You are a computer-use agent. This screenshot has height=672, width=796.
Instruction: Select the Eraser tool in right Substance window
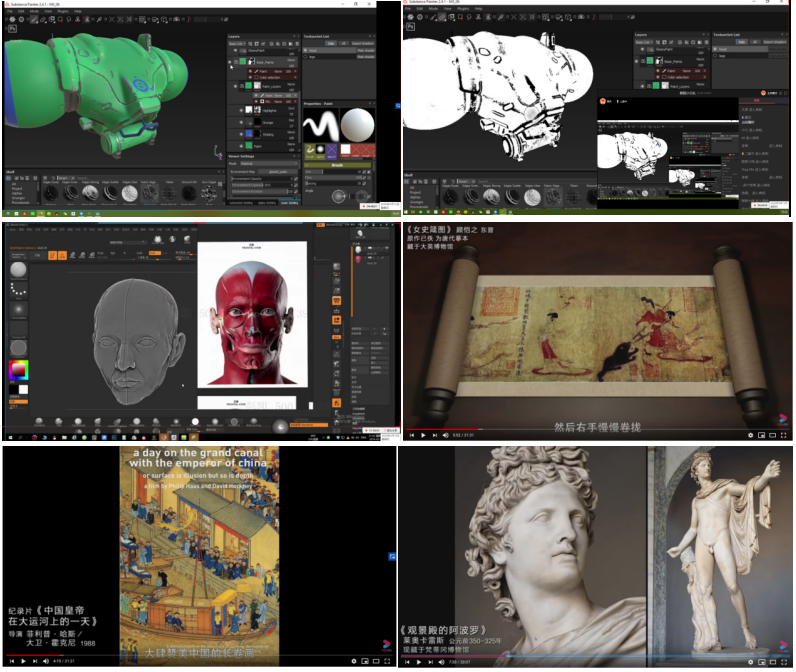[x=443, y=17]
